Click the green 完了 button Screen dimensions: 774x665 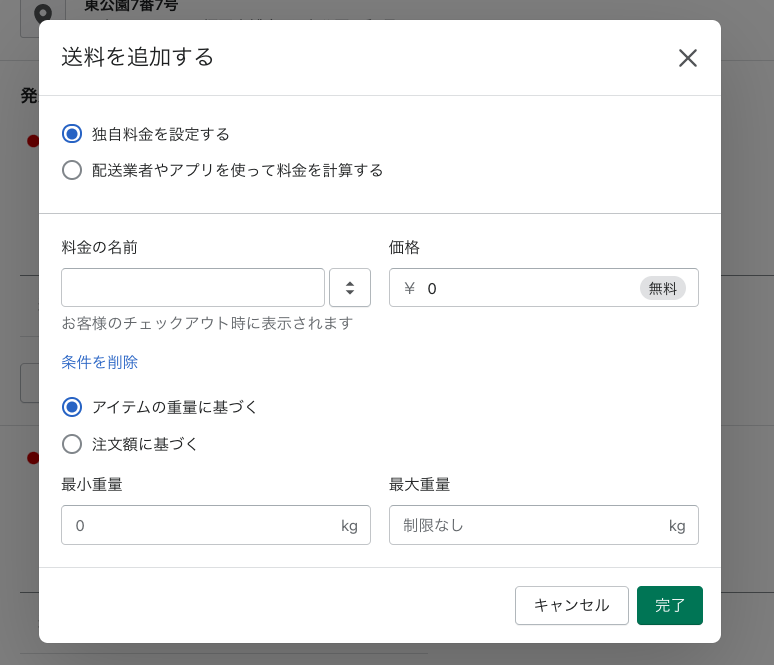click(669, 605)
